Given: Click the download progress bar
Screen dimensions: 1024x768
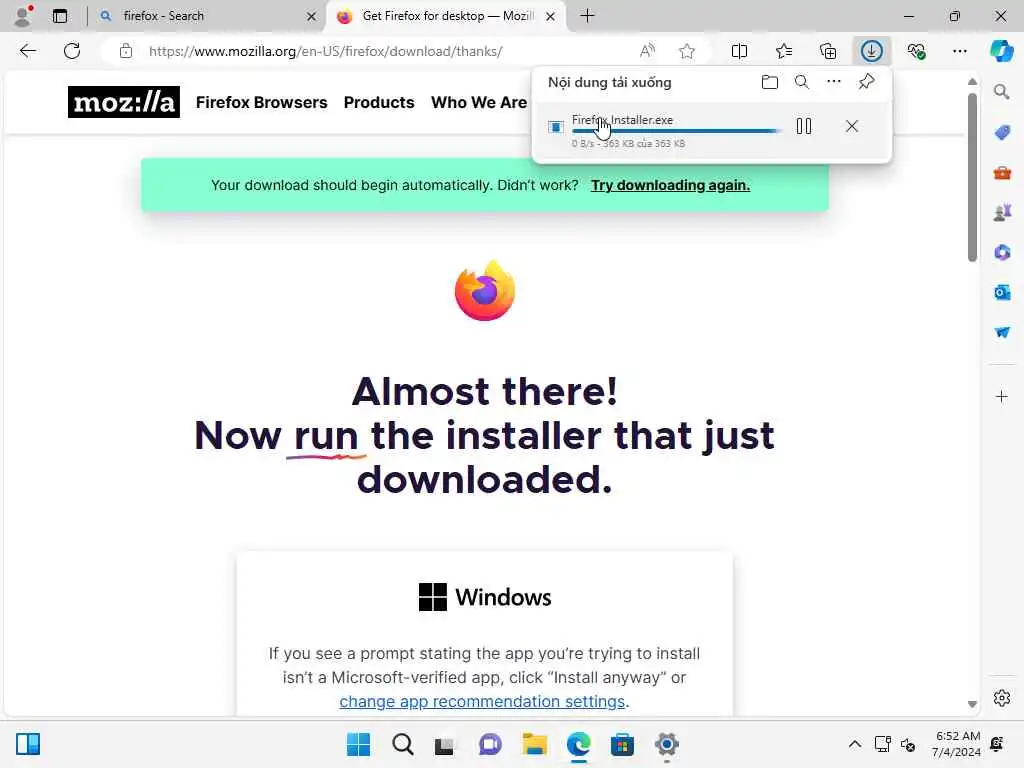Looking at the screenshot, I should coord(676,131).
